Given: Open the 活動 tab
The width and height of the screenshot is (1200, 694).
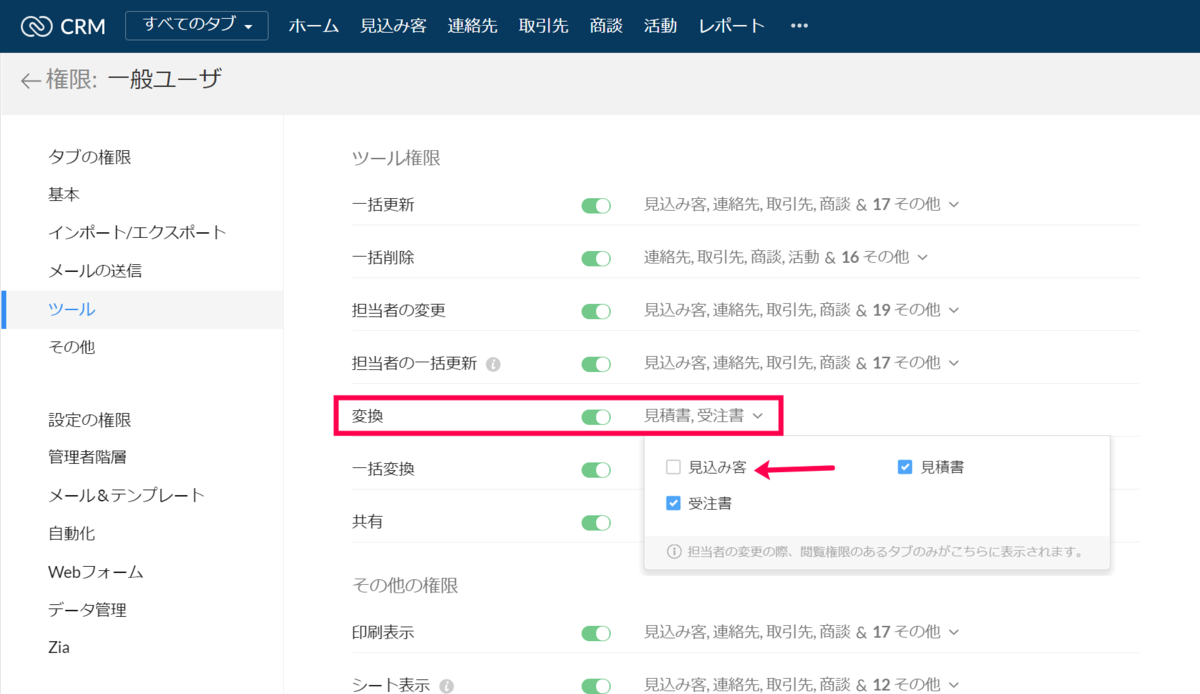Looking at the screenshot, I should tap(660, 26).
